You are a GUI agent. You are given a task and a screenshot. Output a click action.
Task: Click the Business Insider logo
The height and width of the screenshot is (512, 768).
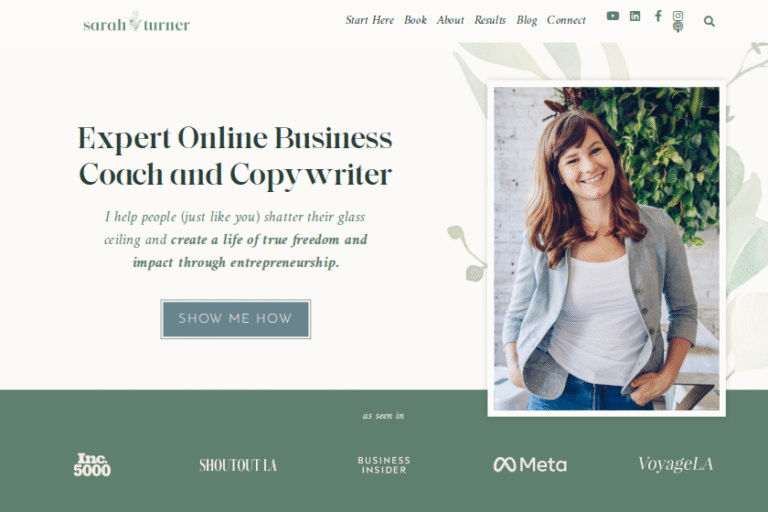pos(384,465)
